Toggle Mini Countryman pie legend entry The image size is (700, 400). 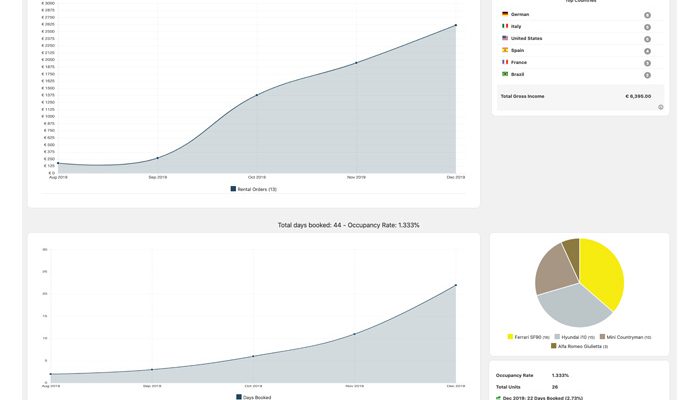pos(625,337)
